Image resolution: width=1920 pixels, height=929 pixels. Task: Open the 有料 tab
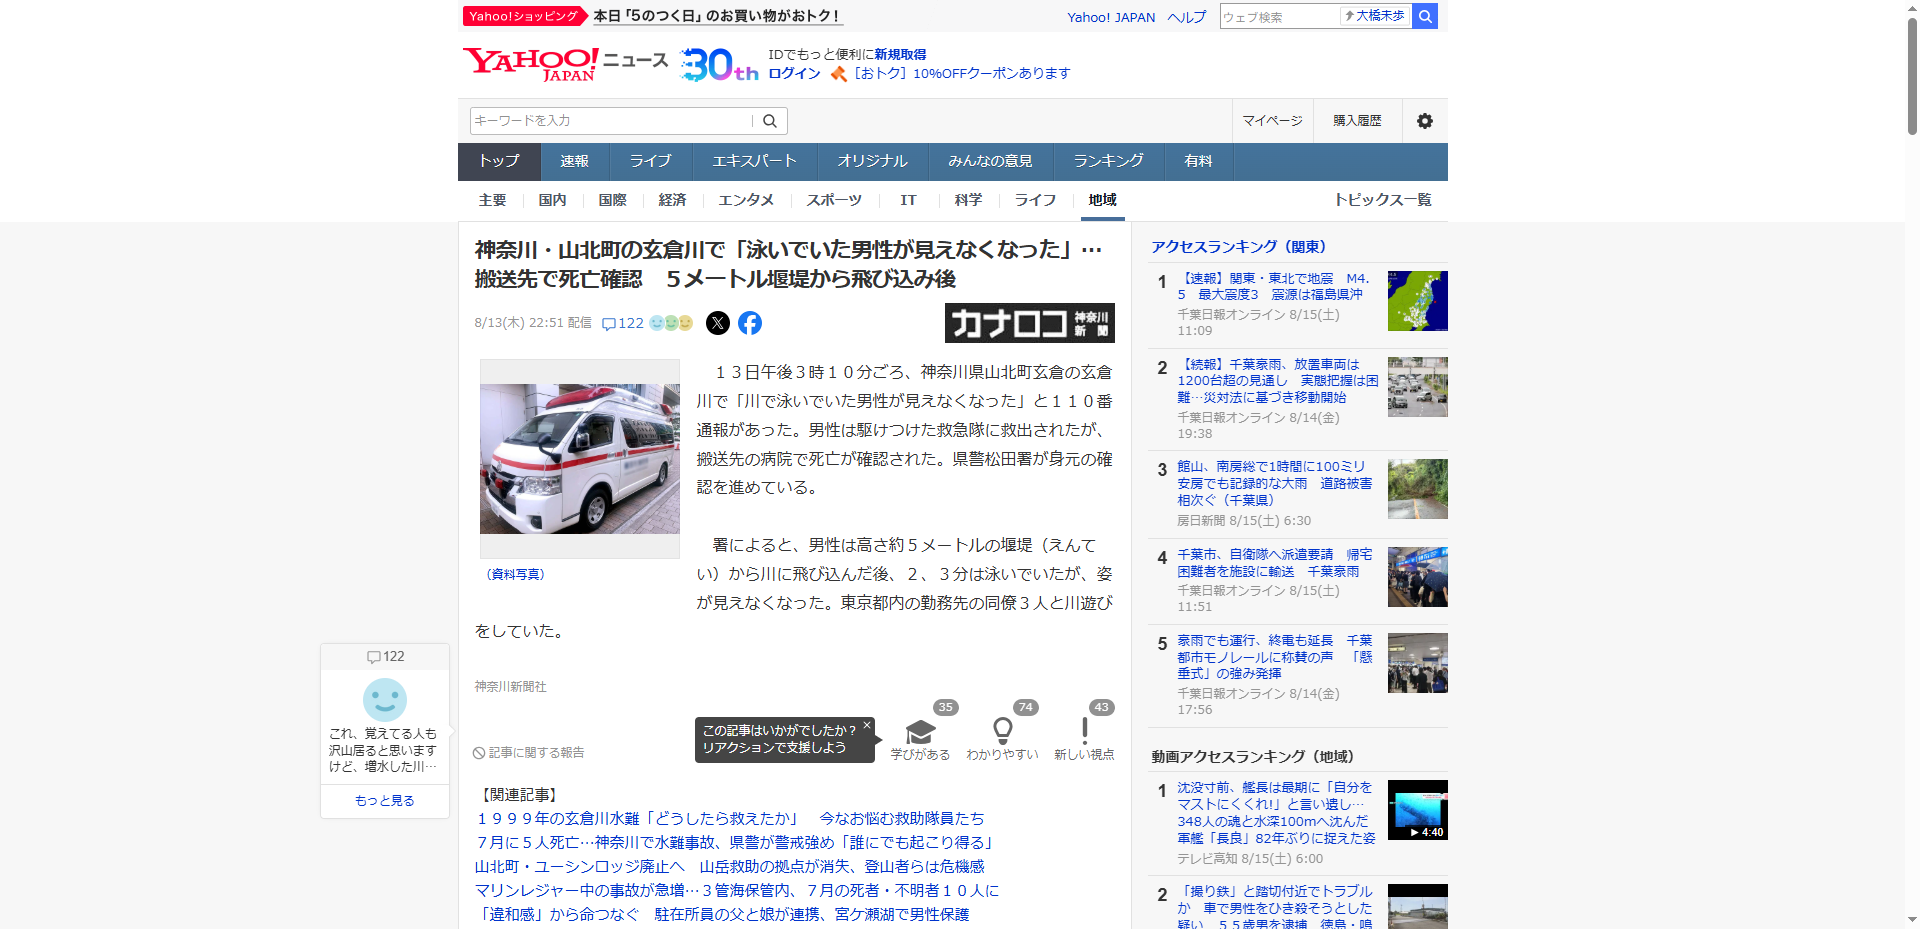[x=1198, y=161]
